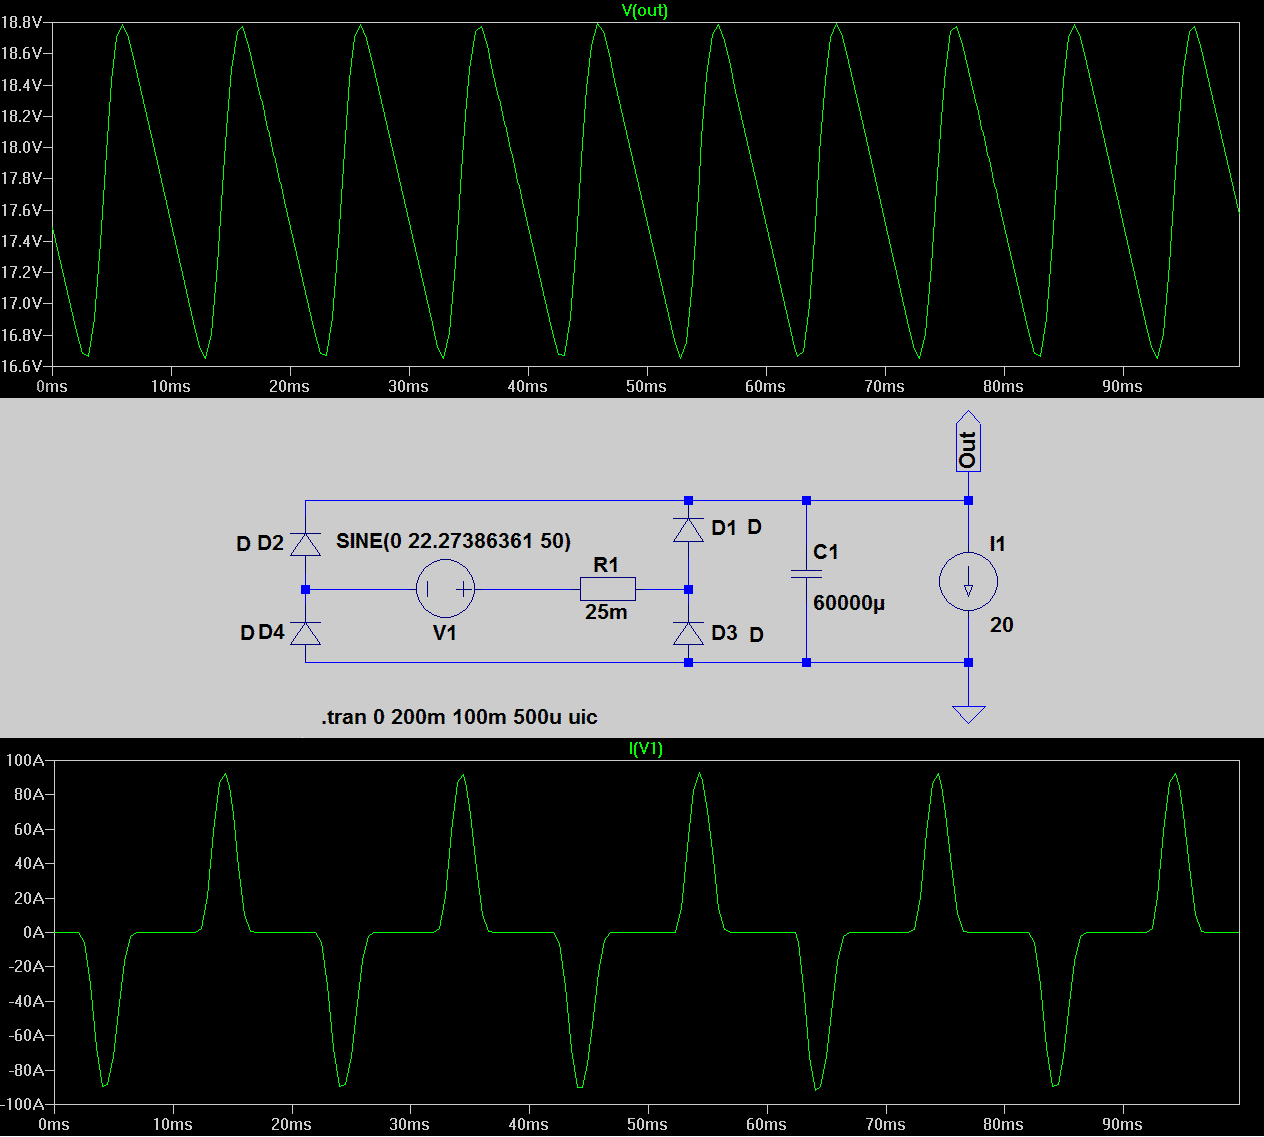
Task: Click the R1 resistor symbol
Action: click(607, 589)
